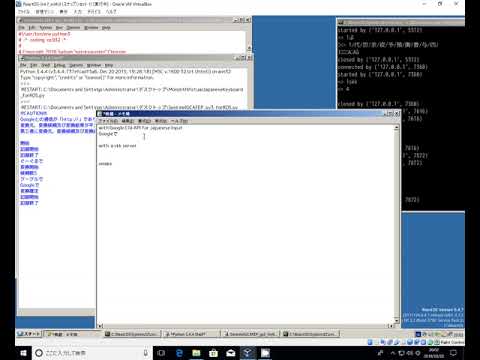Click the Notepad title bar icon
Viewport: 480px width, 360px height.
[x=100, y=114]
